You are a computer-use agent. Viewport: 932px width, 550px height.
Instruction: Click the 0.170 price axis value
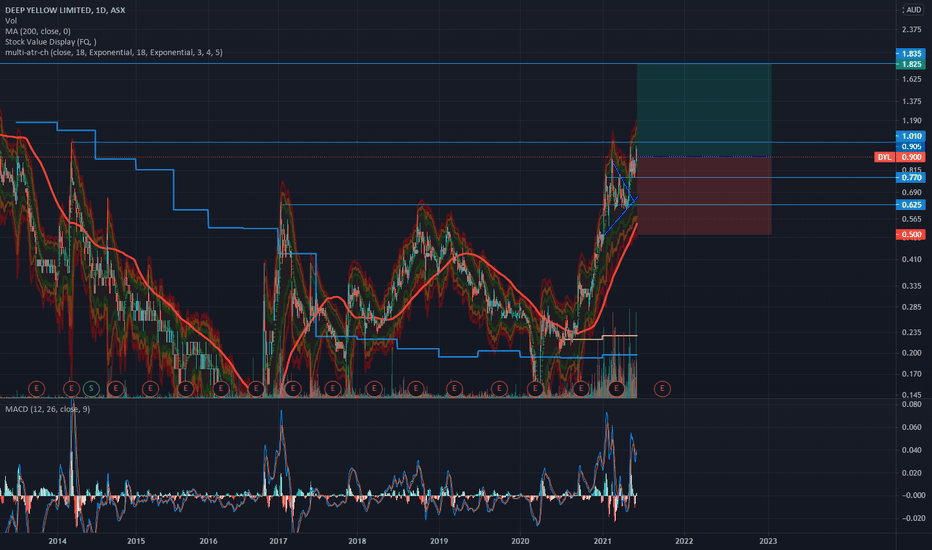coord(911,374)
